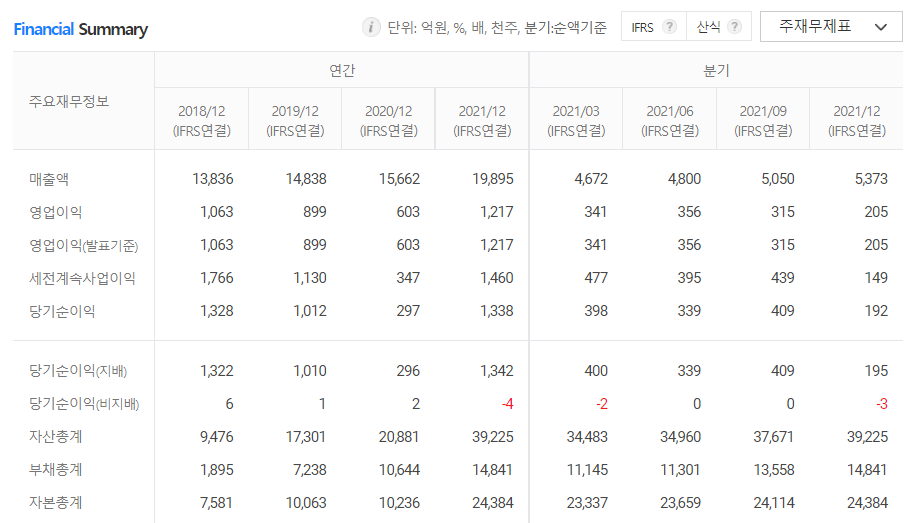Click the 9,476 total assets value
Viewport: 913px width, 523px height.
(217, 437)
